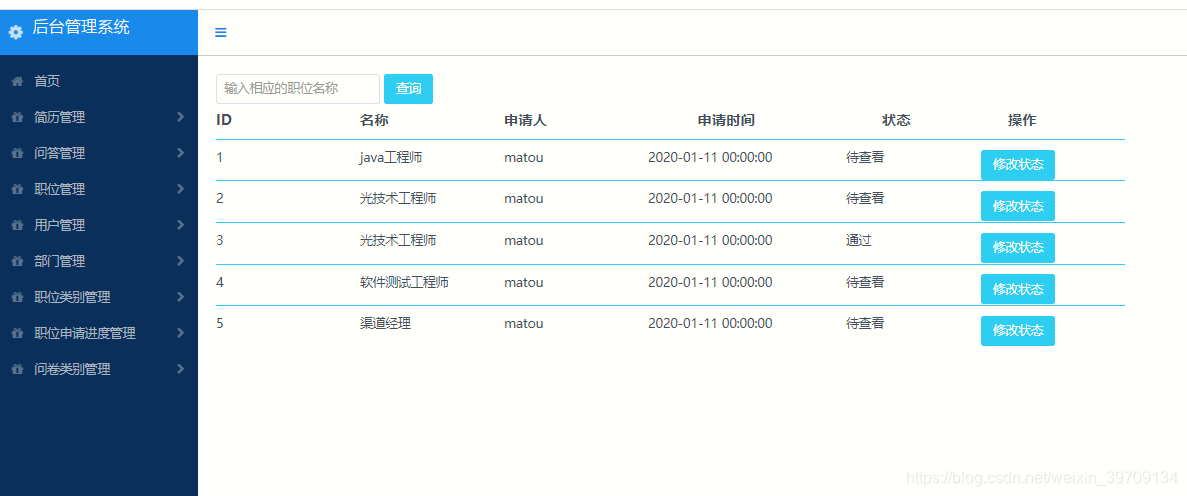Click the icon beside 部门管理
Viewport: 1187px width, 496px height.
click(17, 261)
